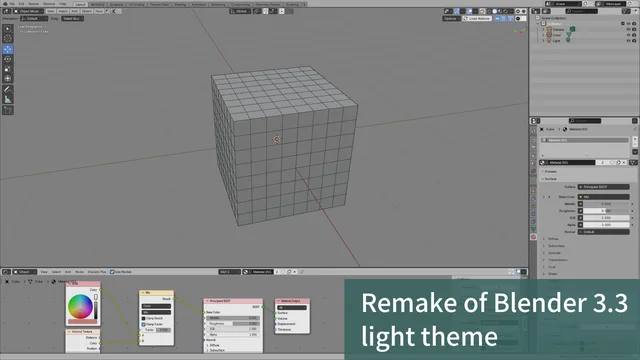640x360 pixels.
Task: Select the Annotate pencil tool
Action: click(8, 89)
